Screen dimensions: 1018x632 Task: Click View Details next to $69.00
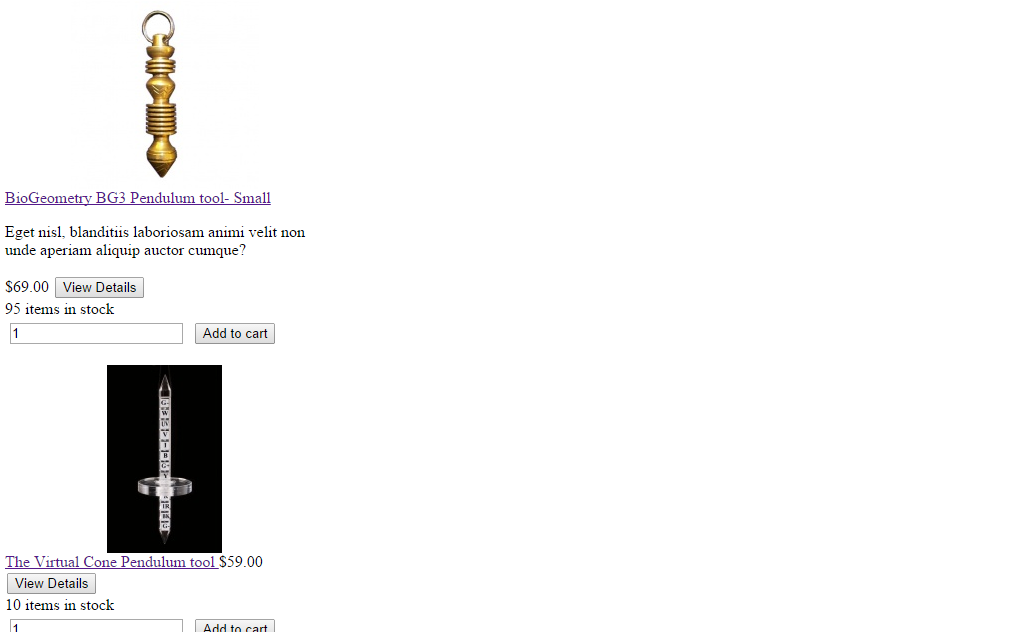pos(99,288)
